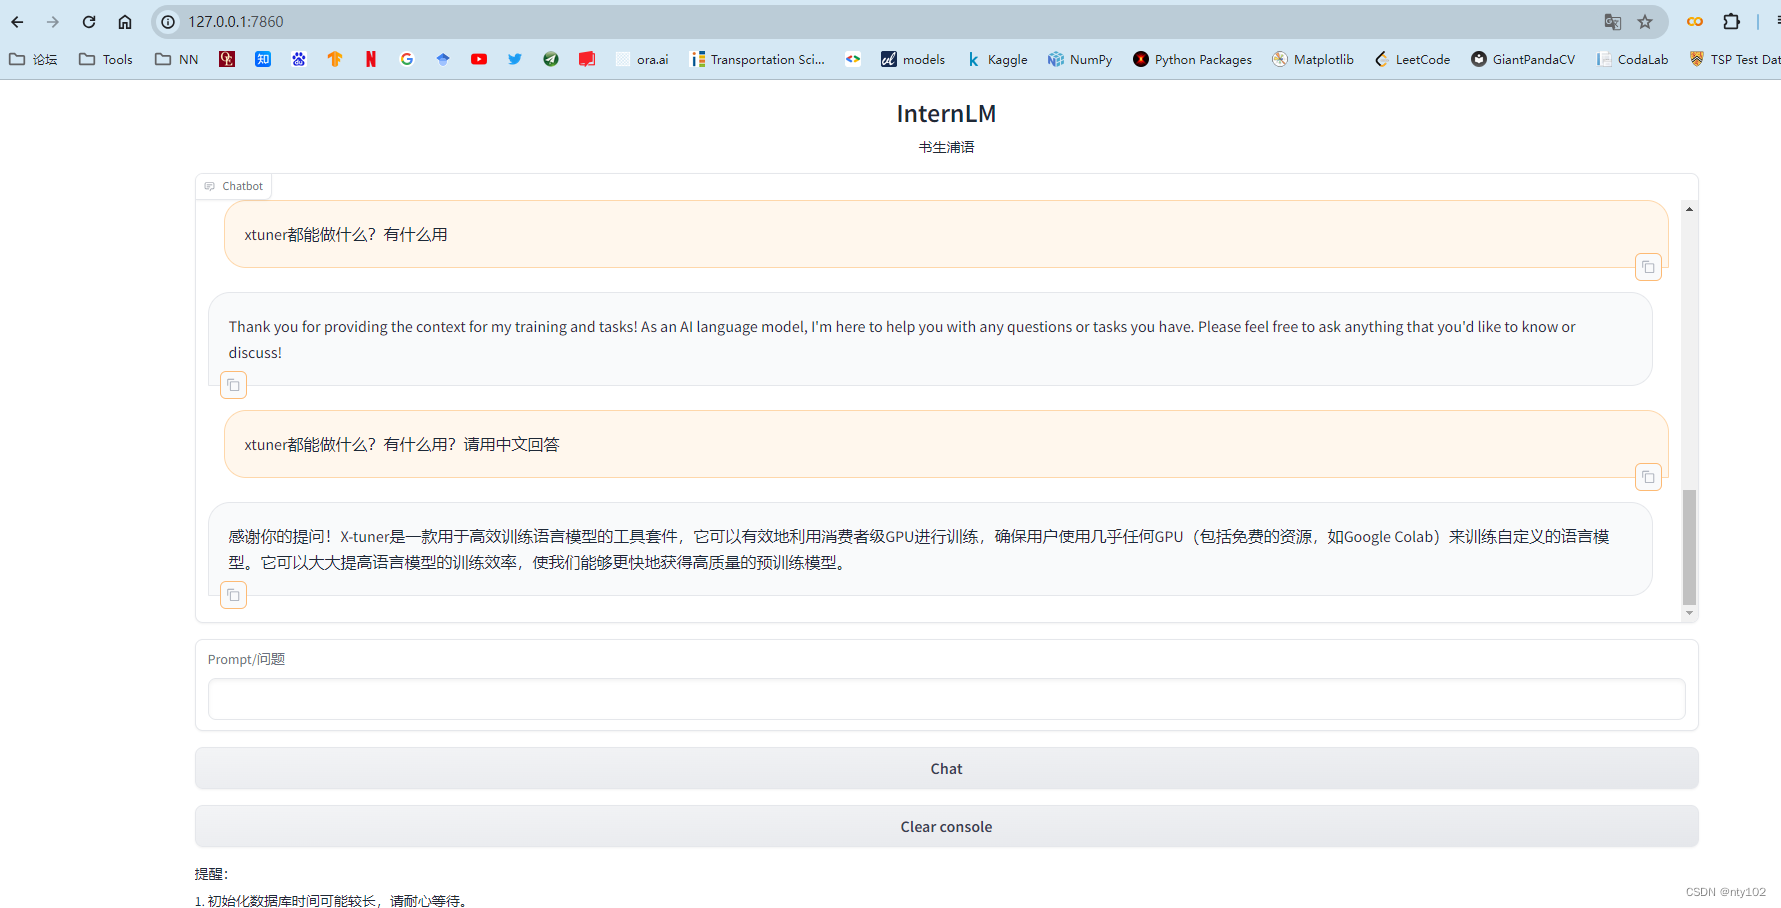Click the '感谢你的提问' reply text
1781x908 pixels.
point(919,550)
